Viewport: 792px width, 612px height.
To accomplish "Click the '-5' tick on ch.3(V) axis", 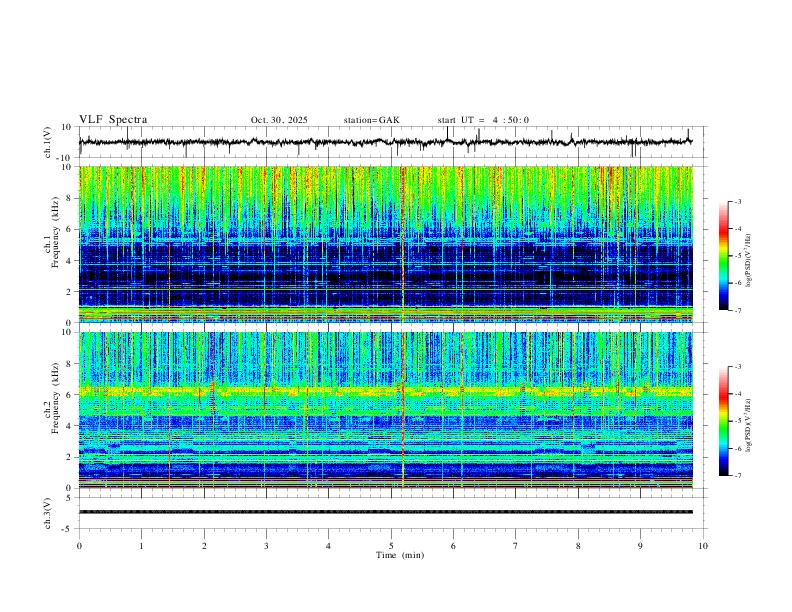I will coord(68,529).
